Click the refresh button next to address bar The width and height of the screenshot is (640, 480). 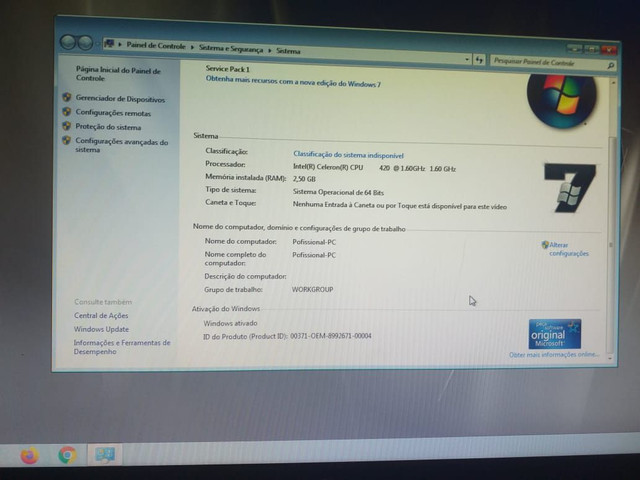(479, 60)
